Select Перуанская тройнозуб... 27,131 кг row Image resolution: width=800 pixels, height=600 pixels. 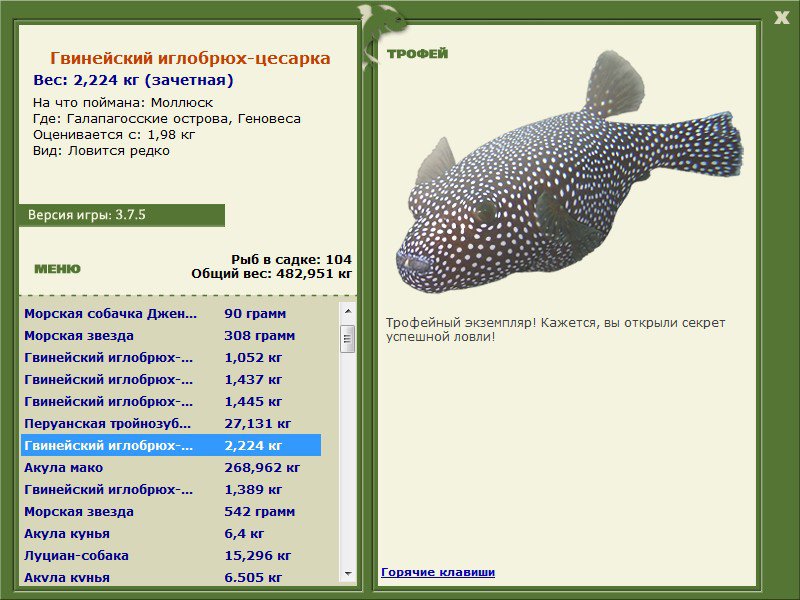[171, 423]
